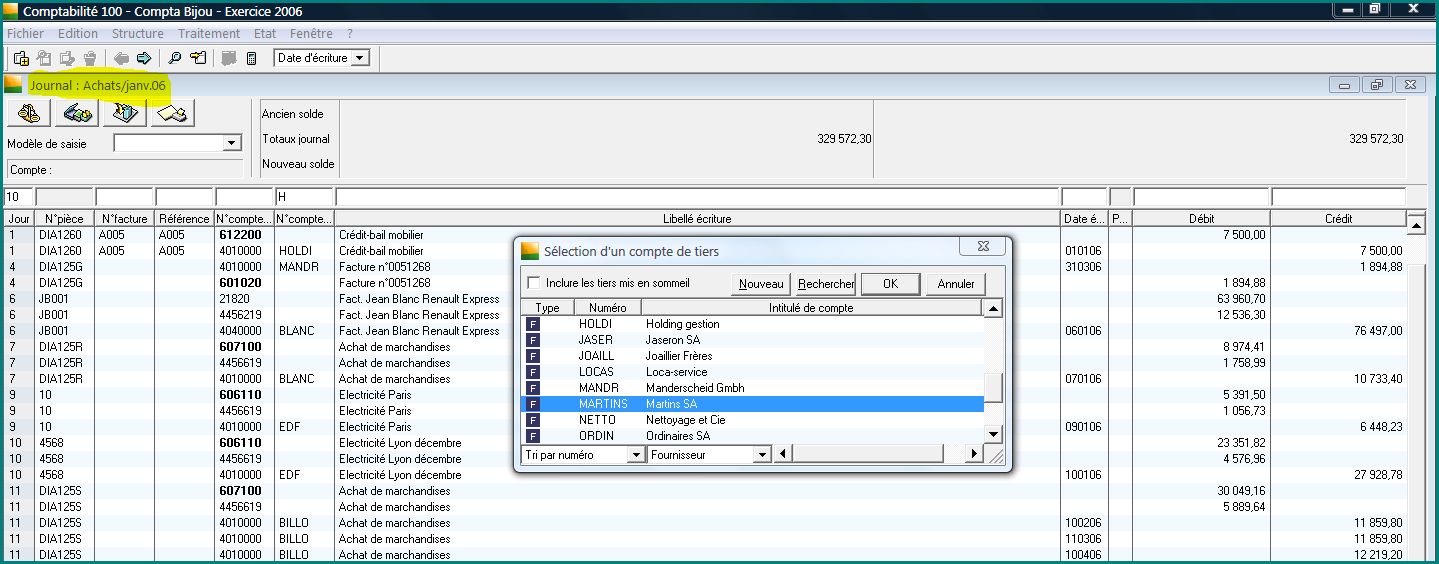Select the 'Holding gestion' row
The image size is (1439, 564).
tap(753, 324)
